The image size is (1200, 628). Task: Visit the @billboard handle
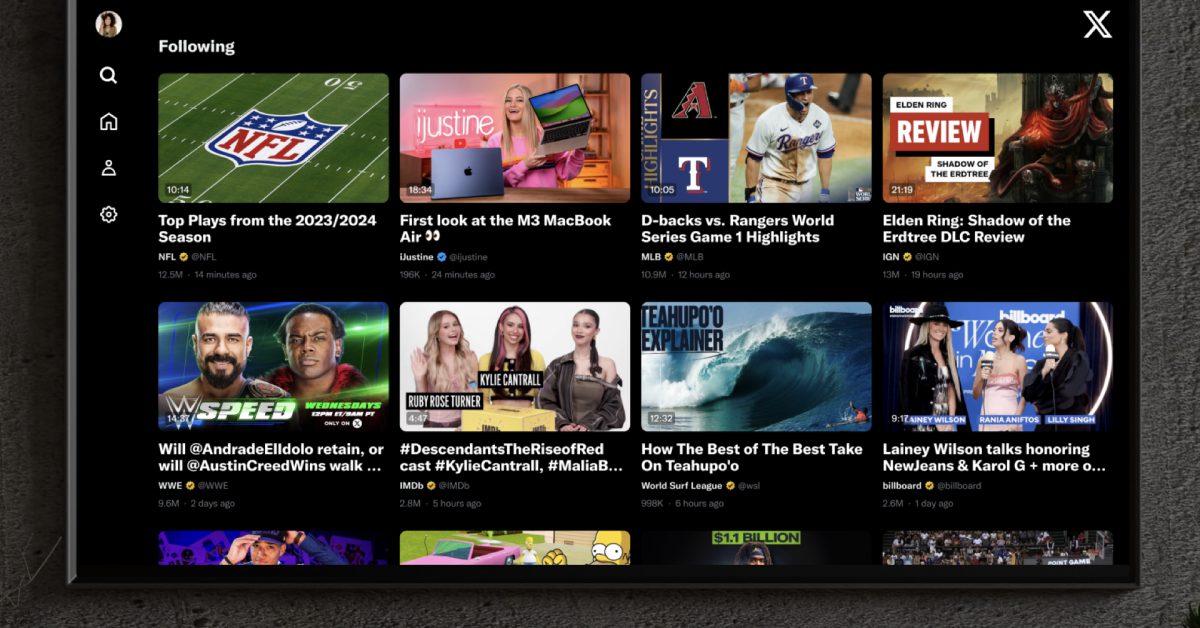pyautogui.click(x=960, y=486)
